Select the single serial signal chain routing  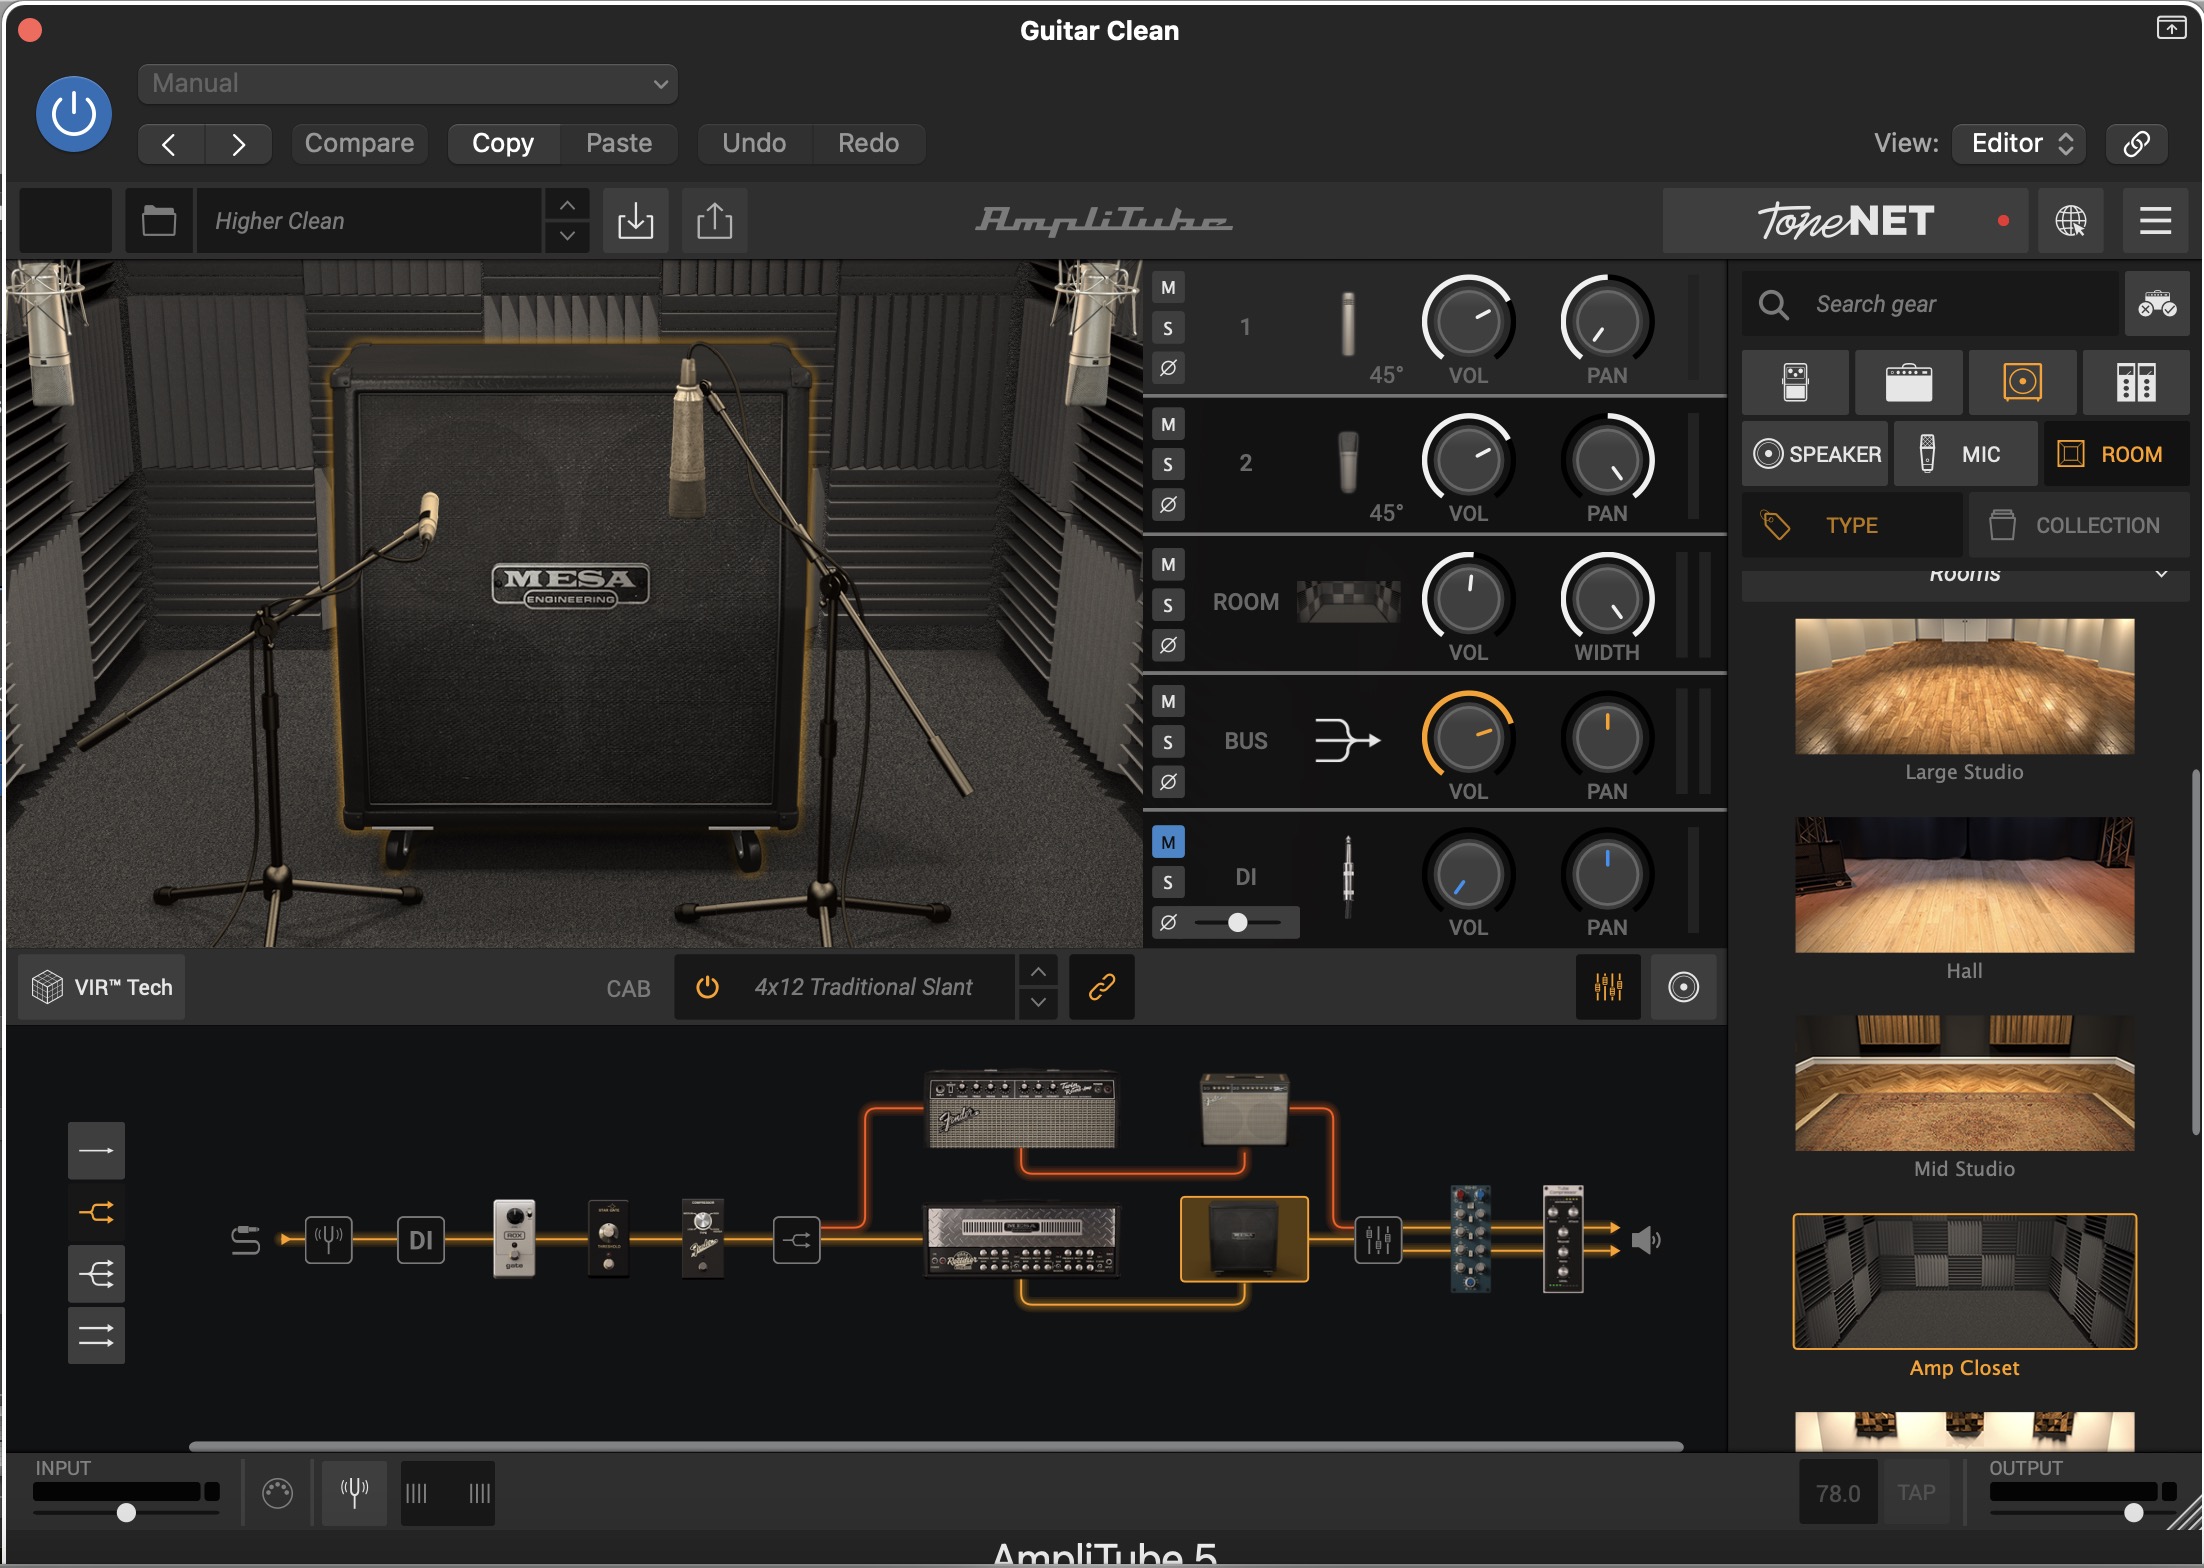coord(96,1150)
